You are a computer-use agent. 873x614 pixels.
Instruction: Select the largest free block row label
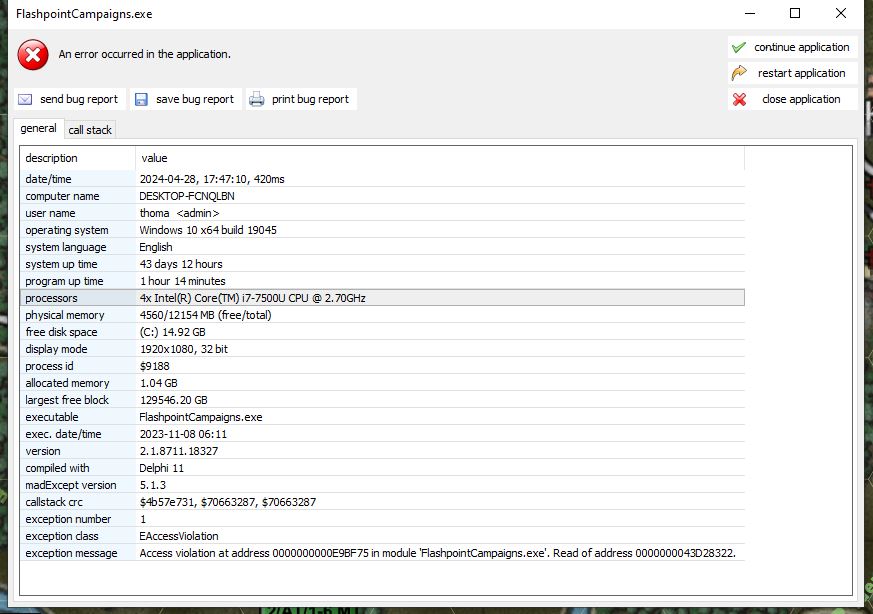pos(67,400)
